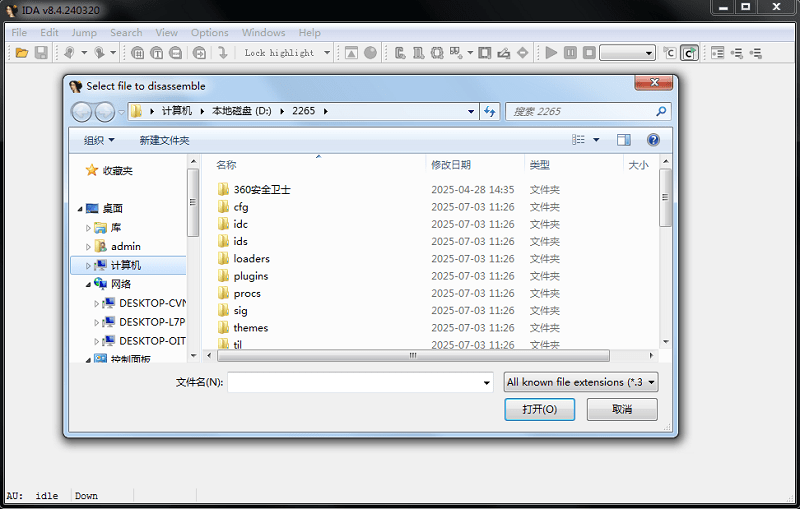Click the open file icon in IDA toolbar

pos(21,53)
